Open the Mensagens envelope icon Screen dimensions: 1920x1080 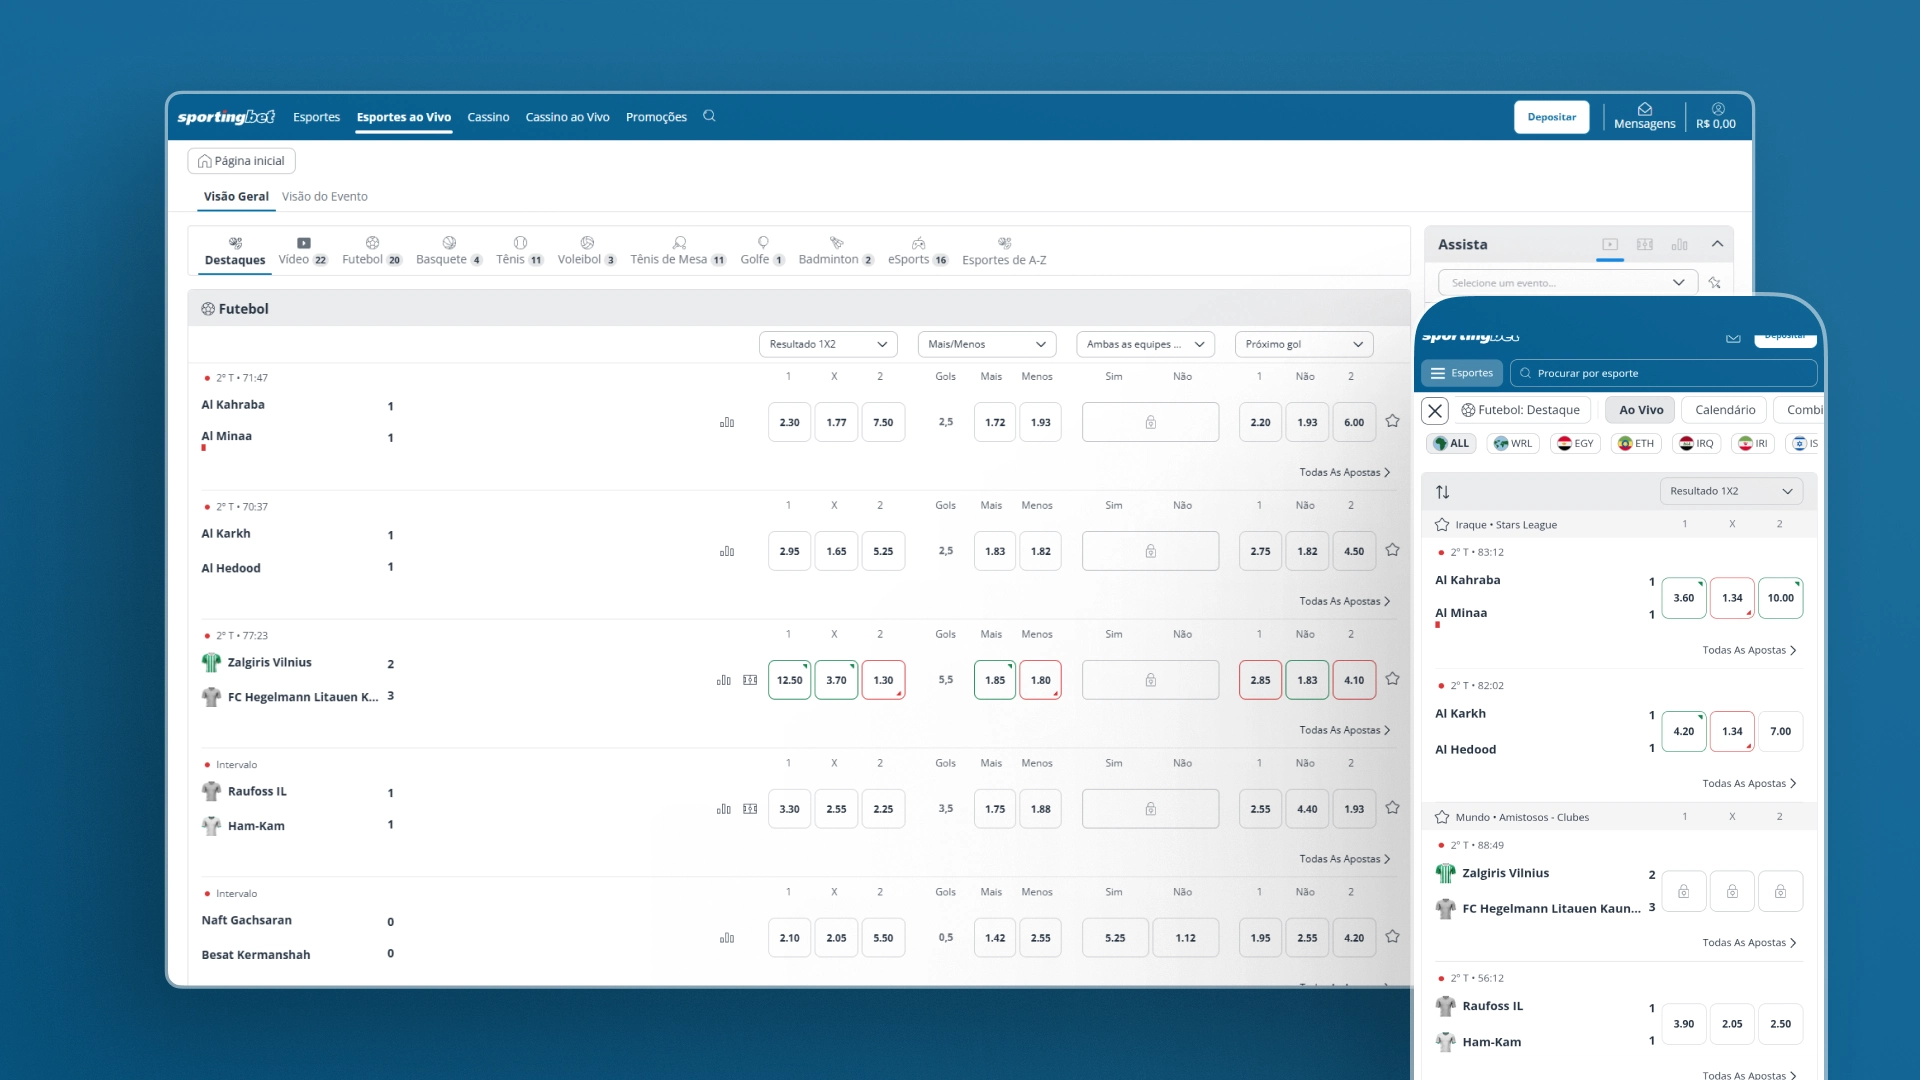click(1644, 109)
